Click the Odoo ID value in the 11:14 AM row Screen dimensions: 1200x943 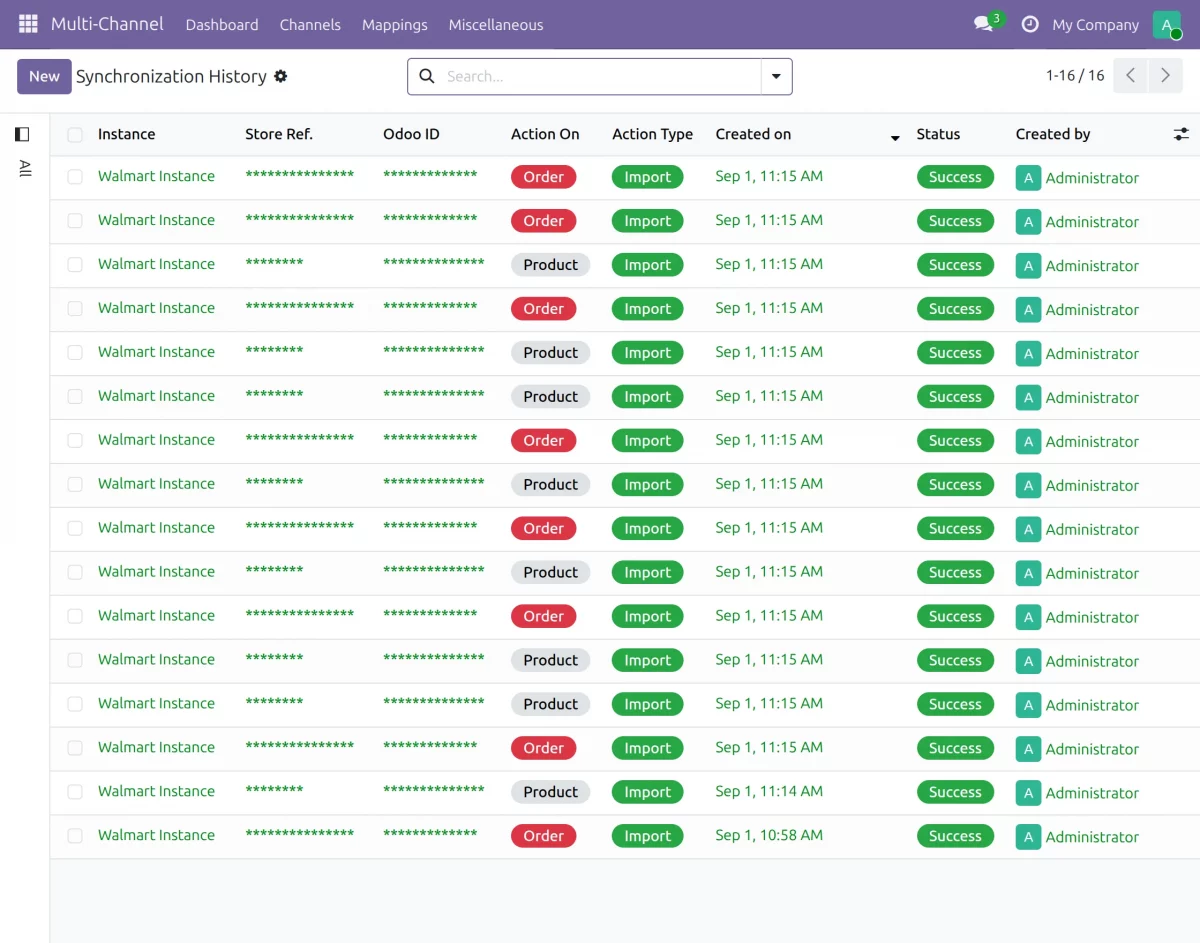pyautogui.click(x=433, y=791)
